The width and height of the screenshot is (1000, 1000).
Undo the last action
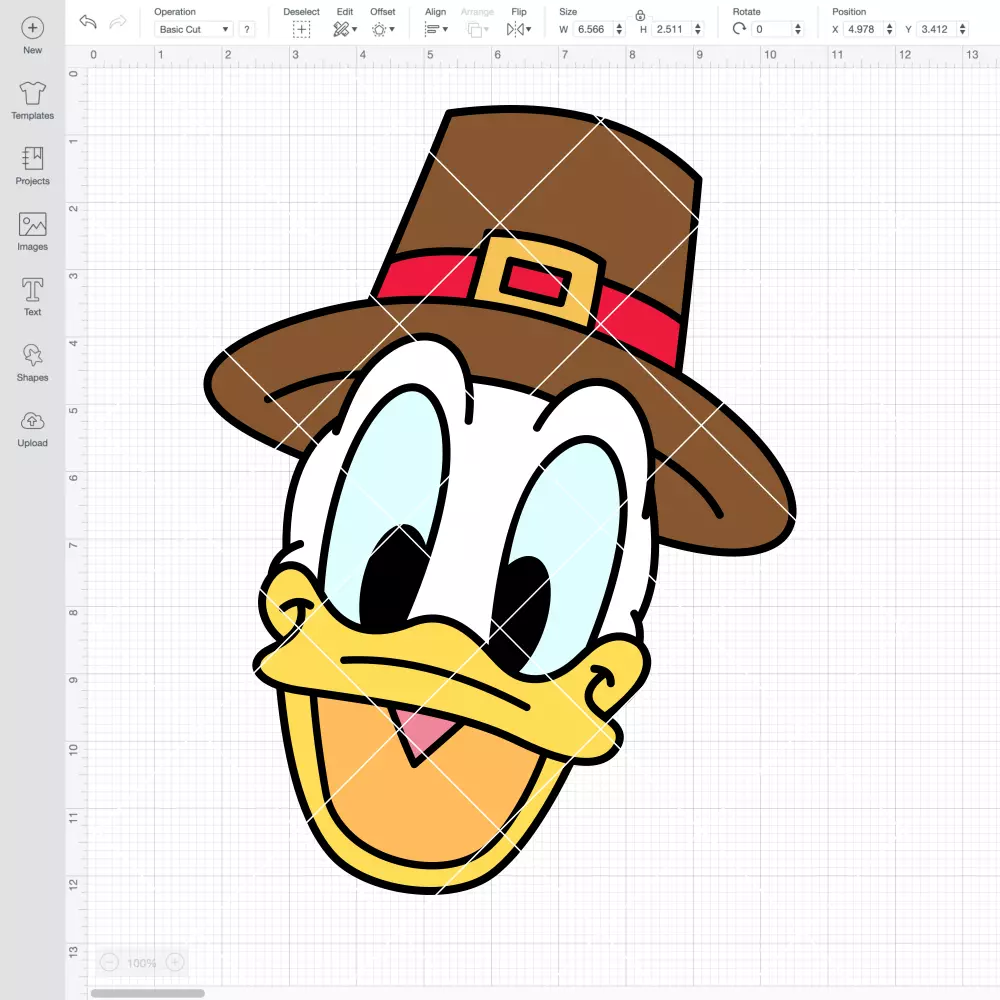88,22
